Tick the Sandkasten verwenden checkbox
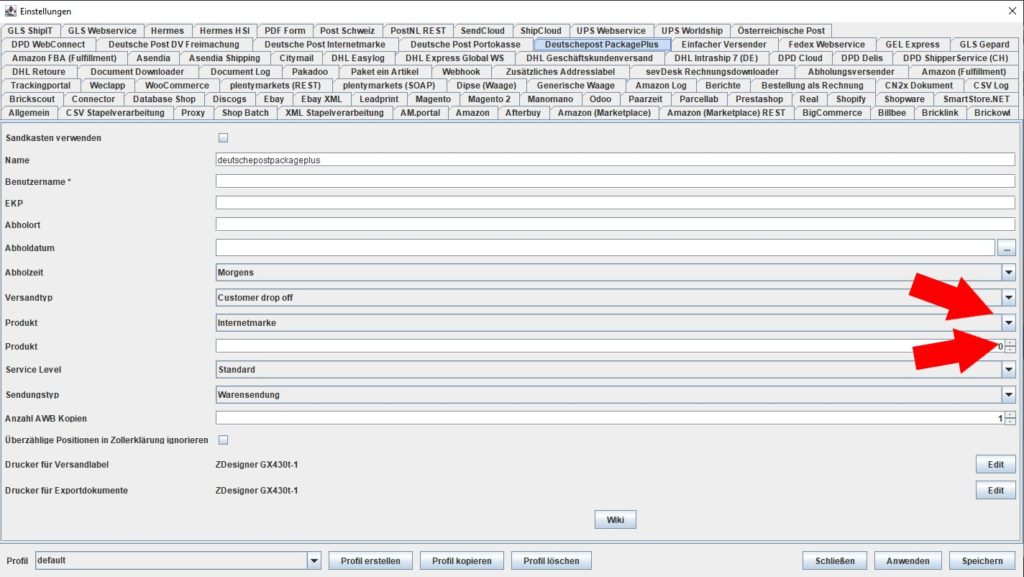The width and height of the screenshot is (1024, 577). [223, 138]
